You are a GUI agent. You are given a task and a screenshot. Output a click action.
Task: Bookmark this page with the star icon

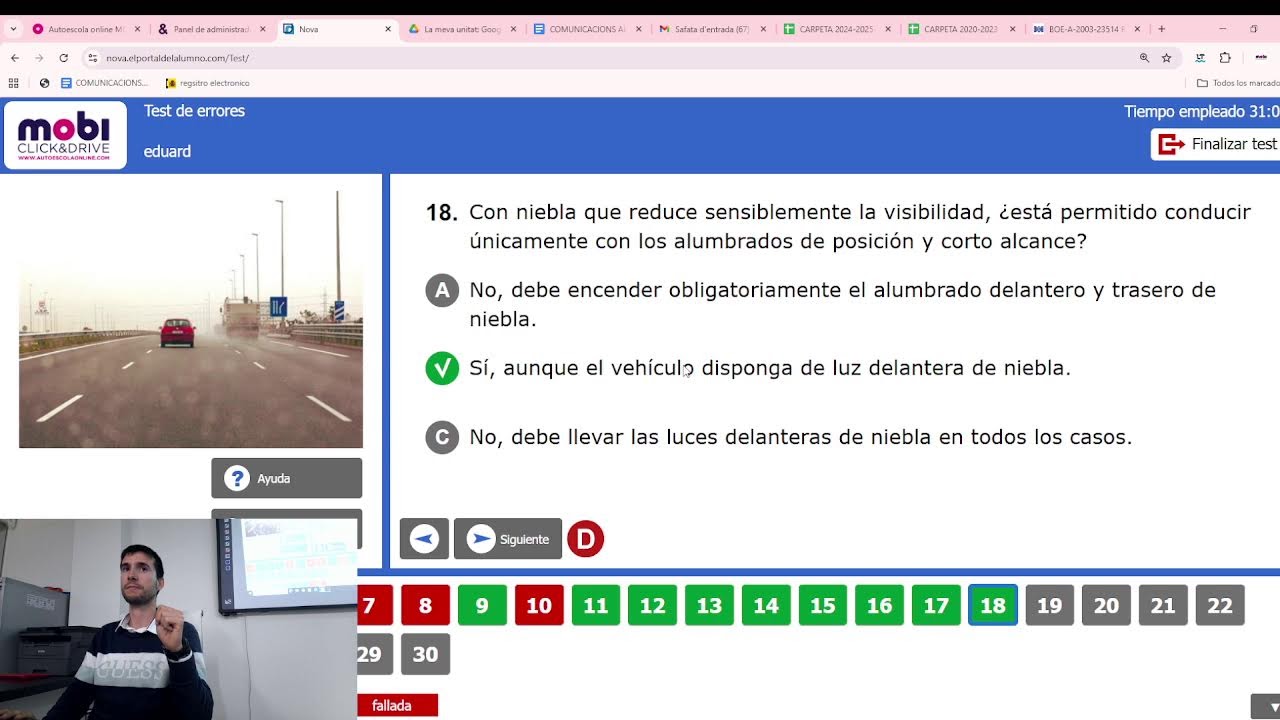point(1166,58)
